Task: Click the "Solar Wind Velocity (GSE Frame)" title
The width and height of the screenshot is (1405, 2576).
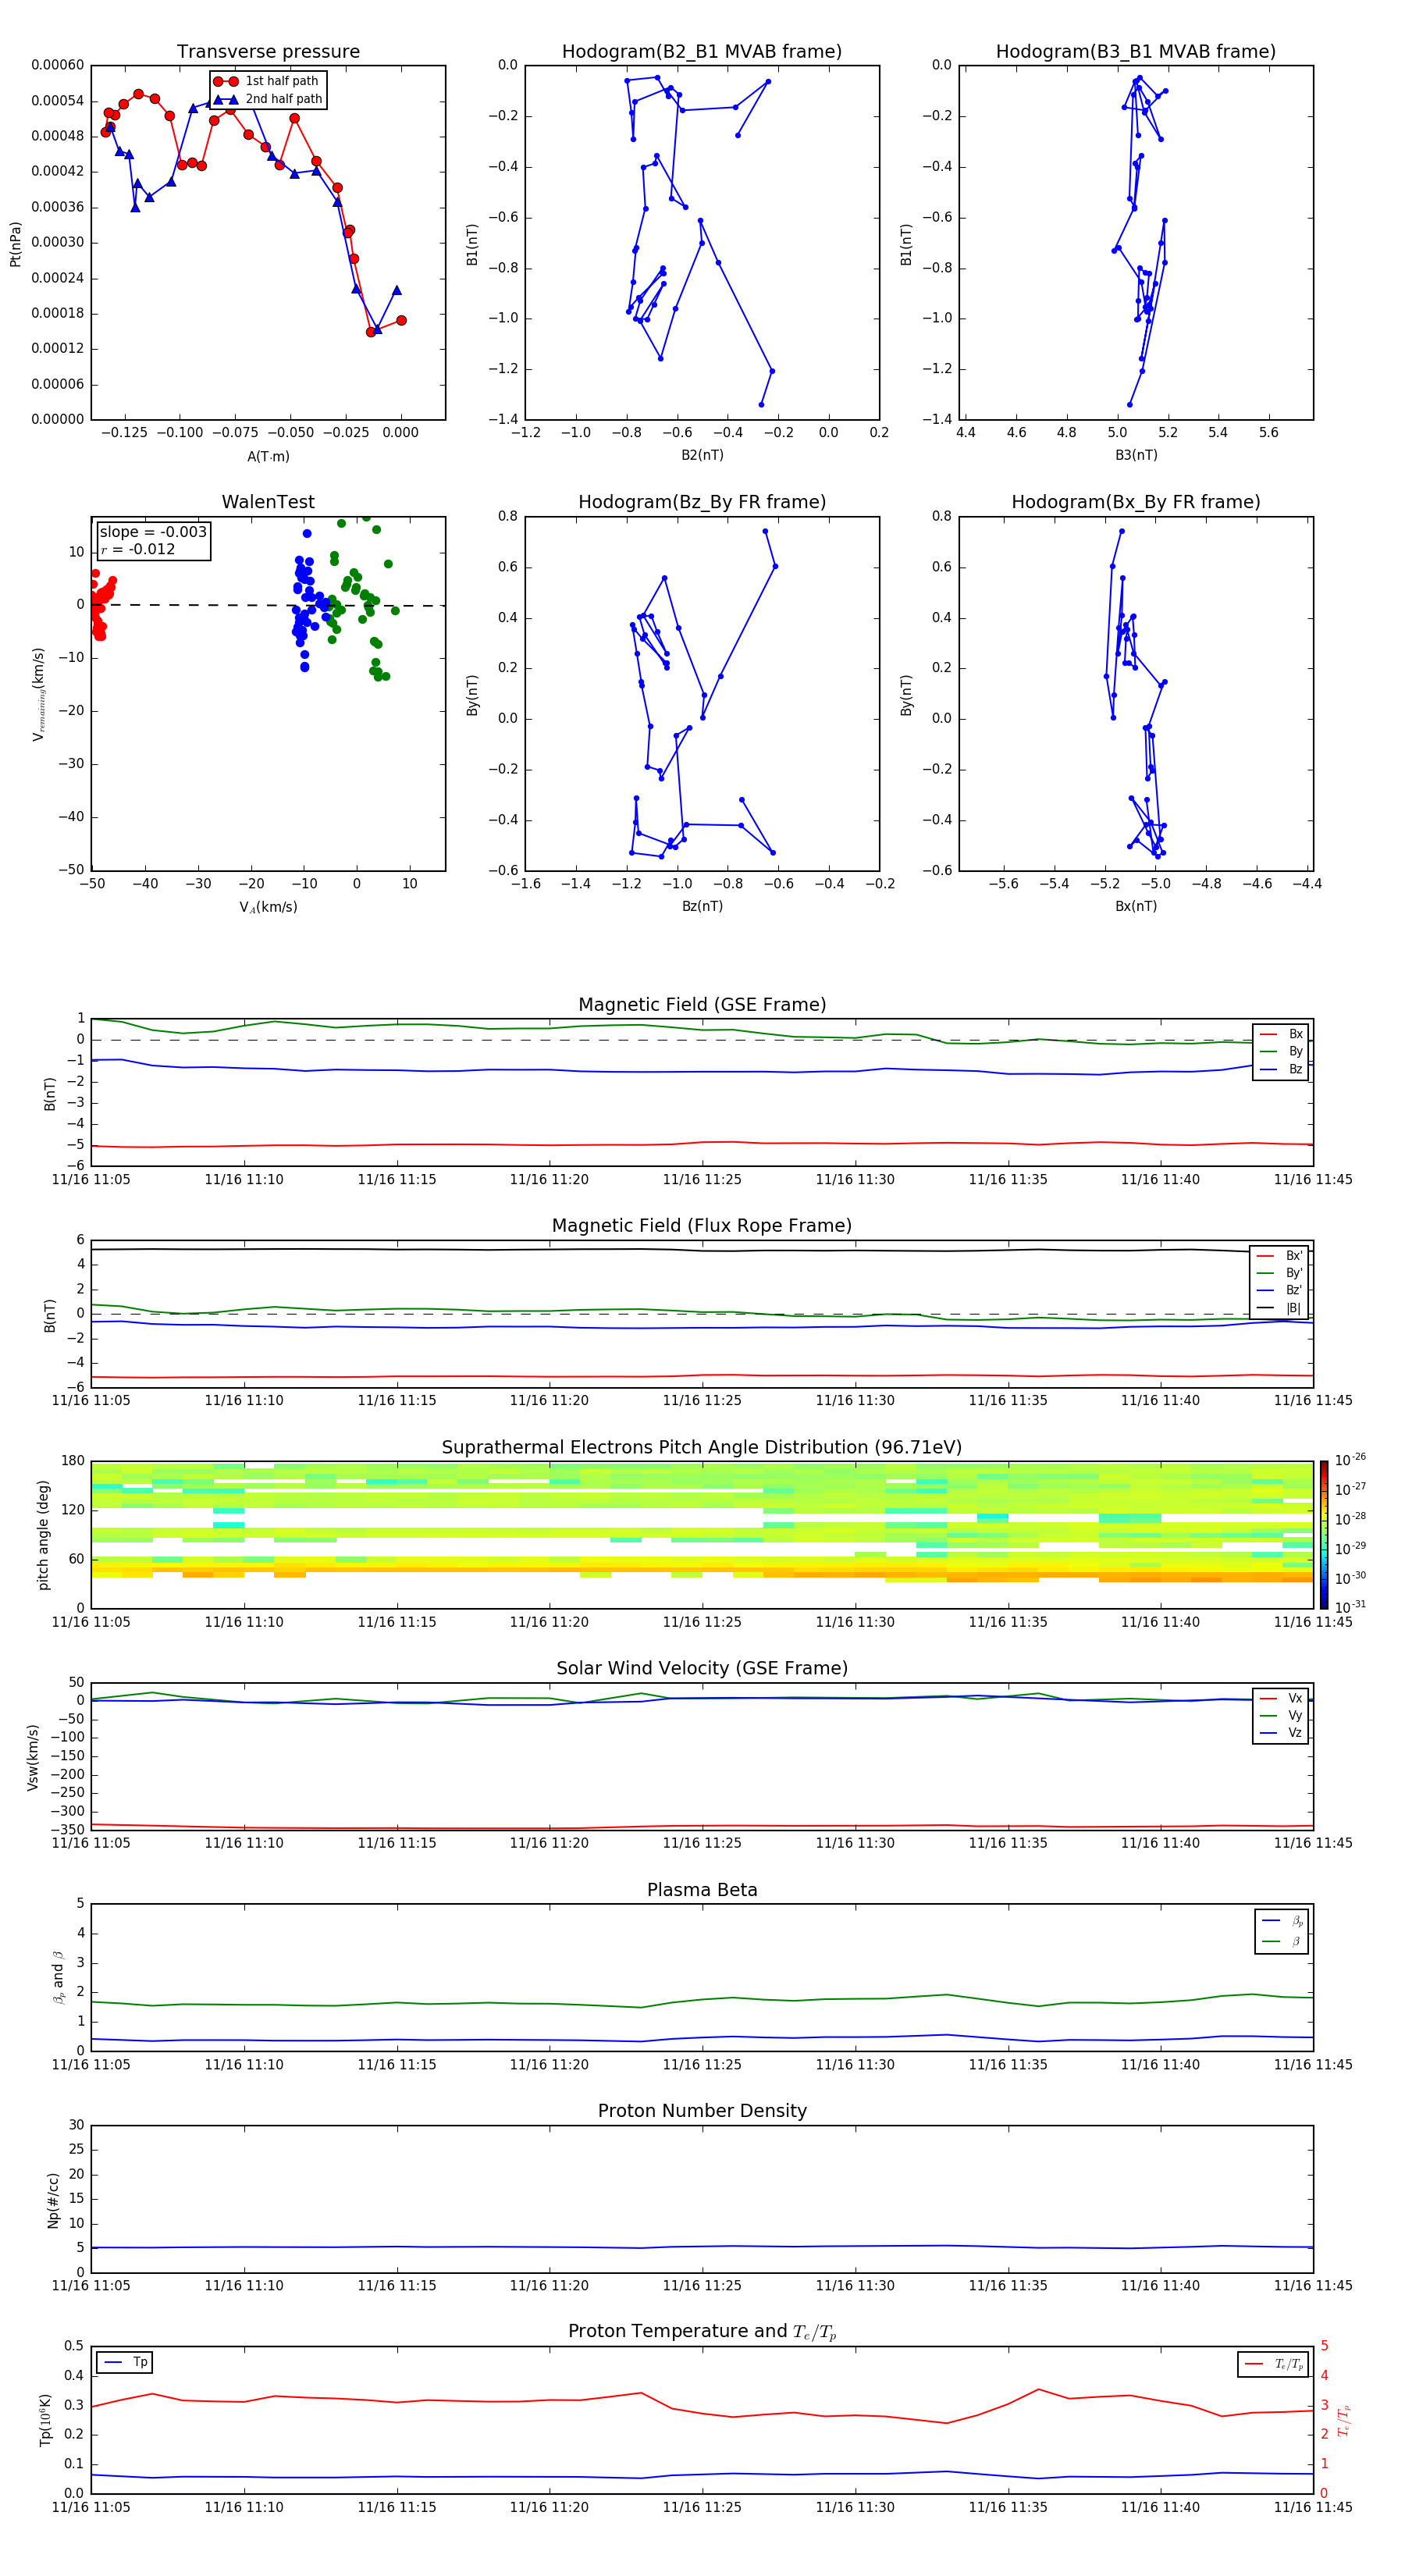Action: (x=702, y=1669)
